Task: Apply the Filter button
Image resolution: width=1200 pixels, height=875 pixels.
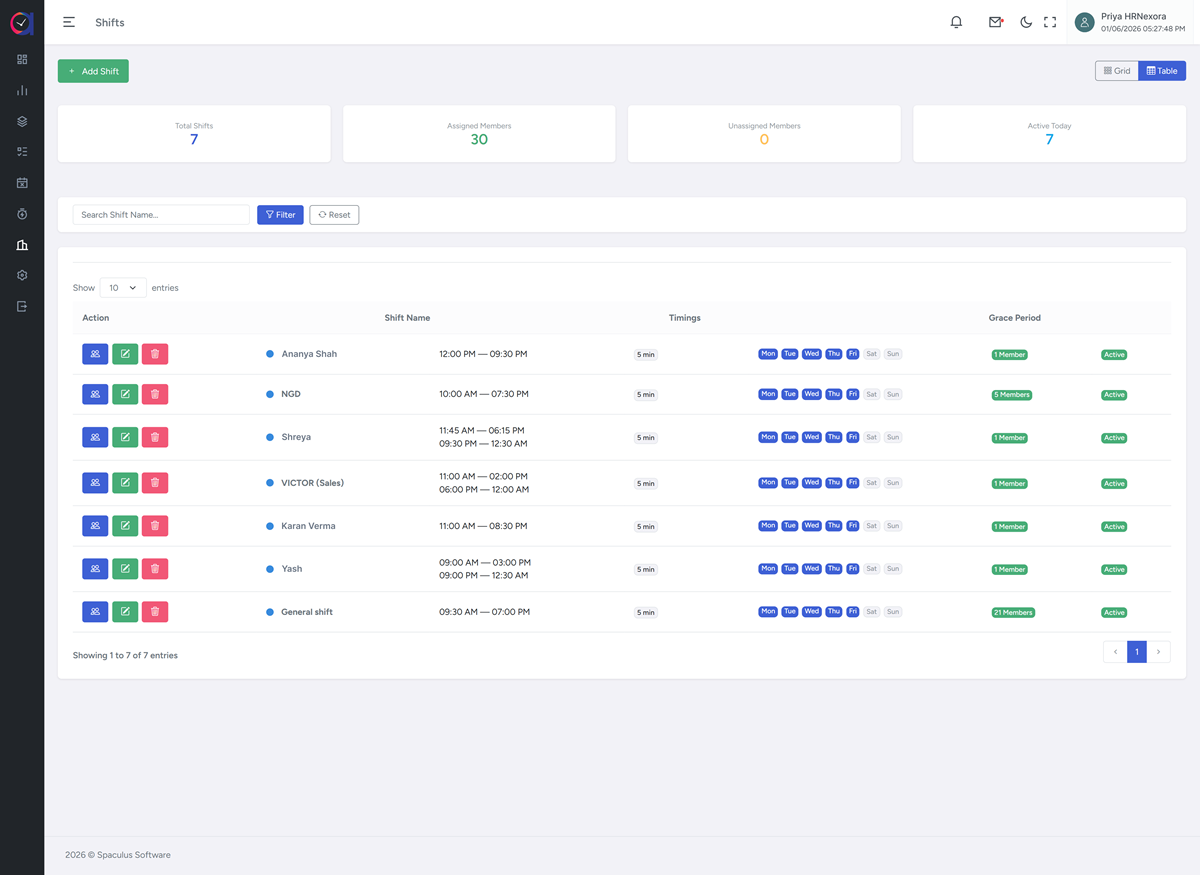Action: 280,215
